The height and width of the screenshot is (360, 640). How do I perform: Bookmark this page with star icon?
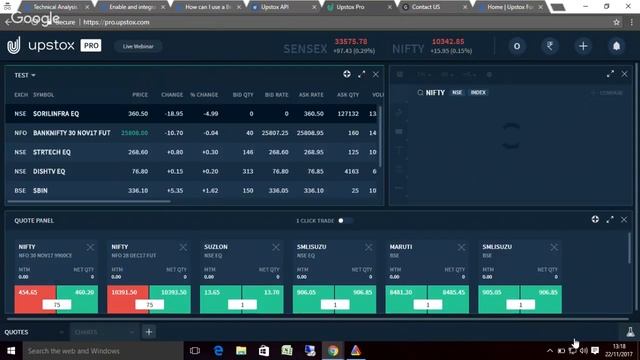616,22
